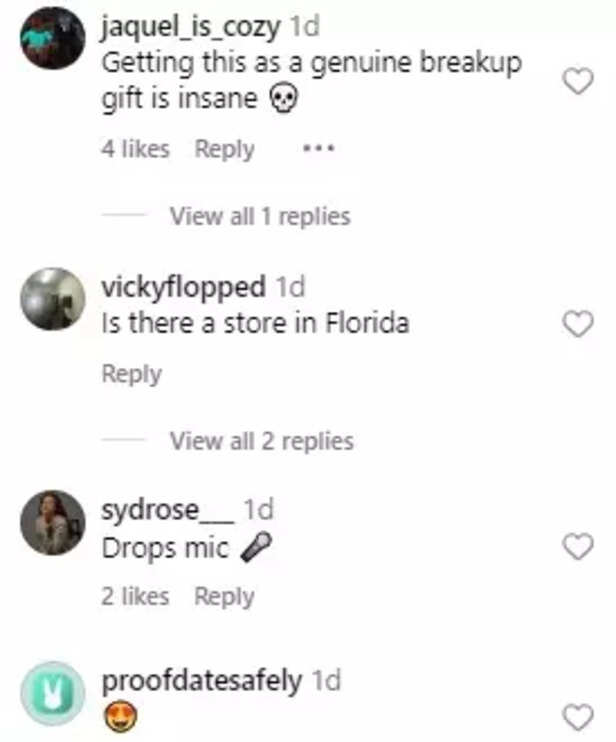Screen dimensions: 616x742
Task: Like sydrose__'s Drops mic comment
Action: [x=578, y=546]
